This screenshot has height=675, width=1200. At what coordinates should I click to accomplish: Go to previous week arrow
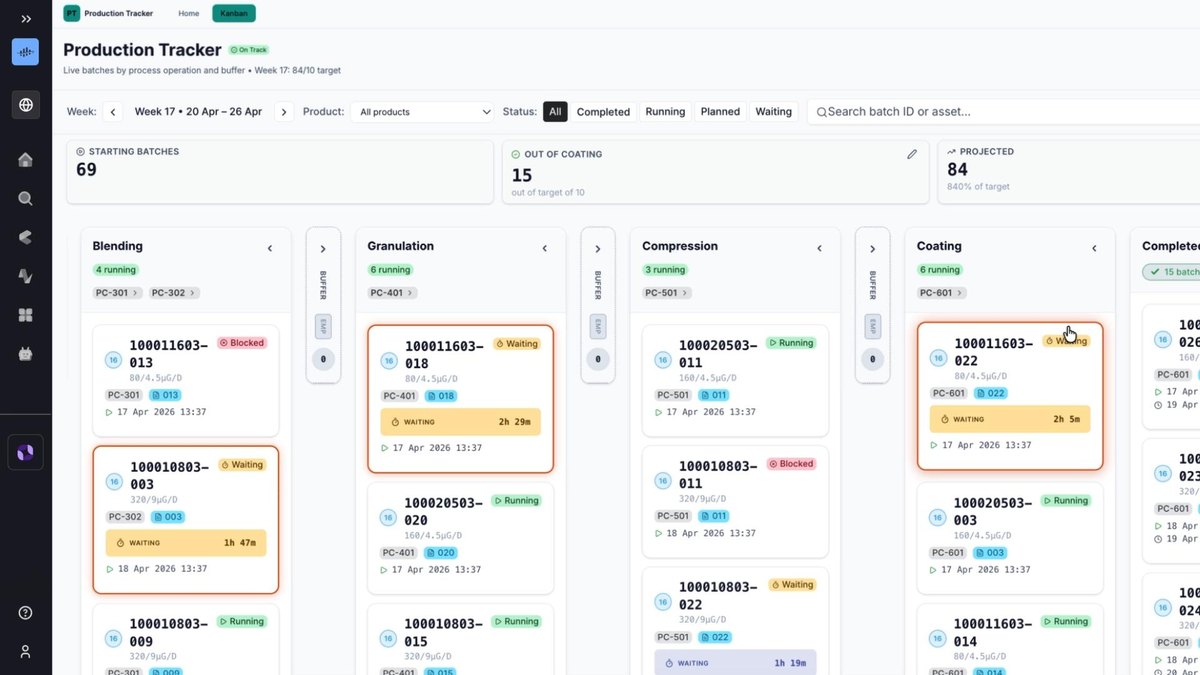tap(113, 112)
